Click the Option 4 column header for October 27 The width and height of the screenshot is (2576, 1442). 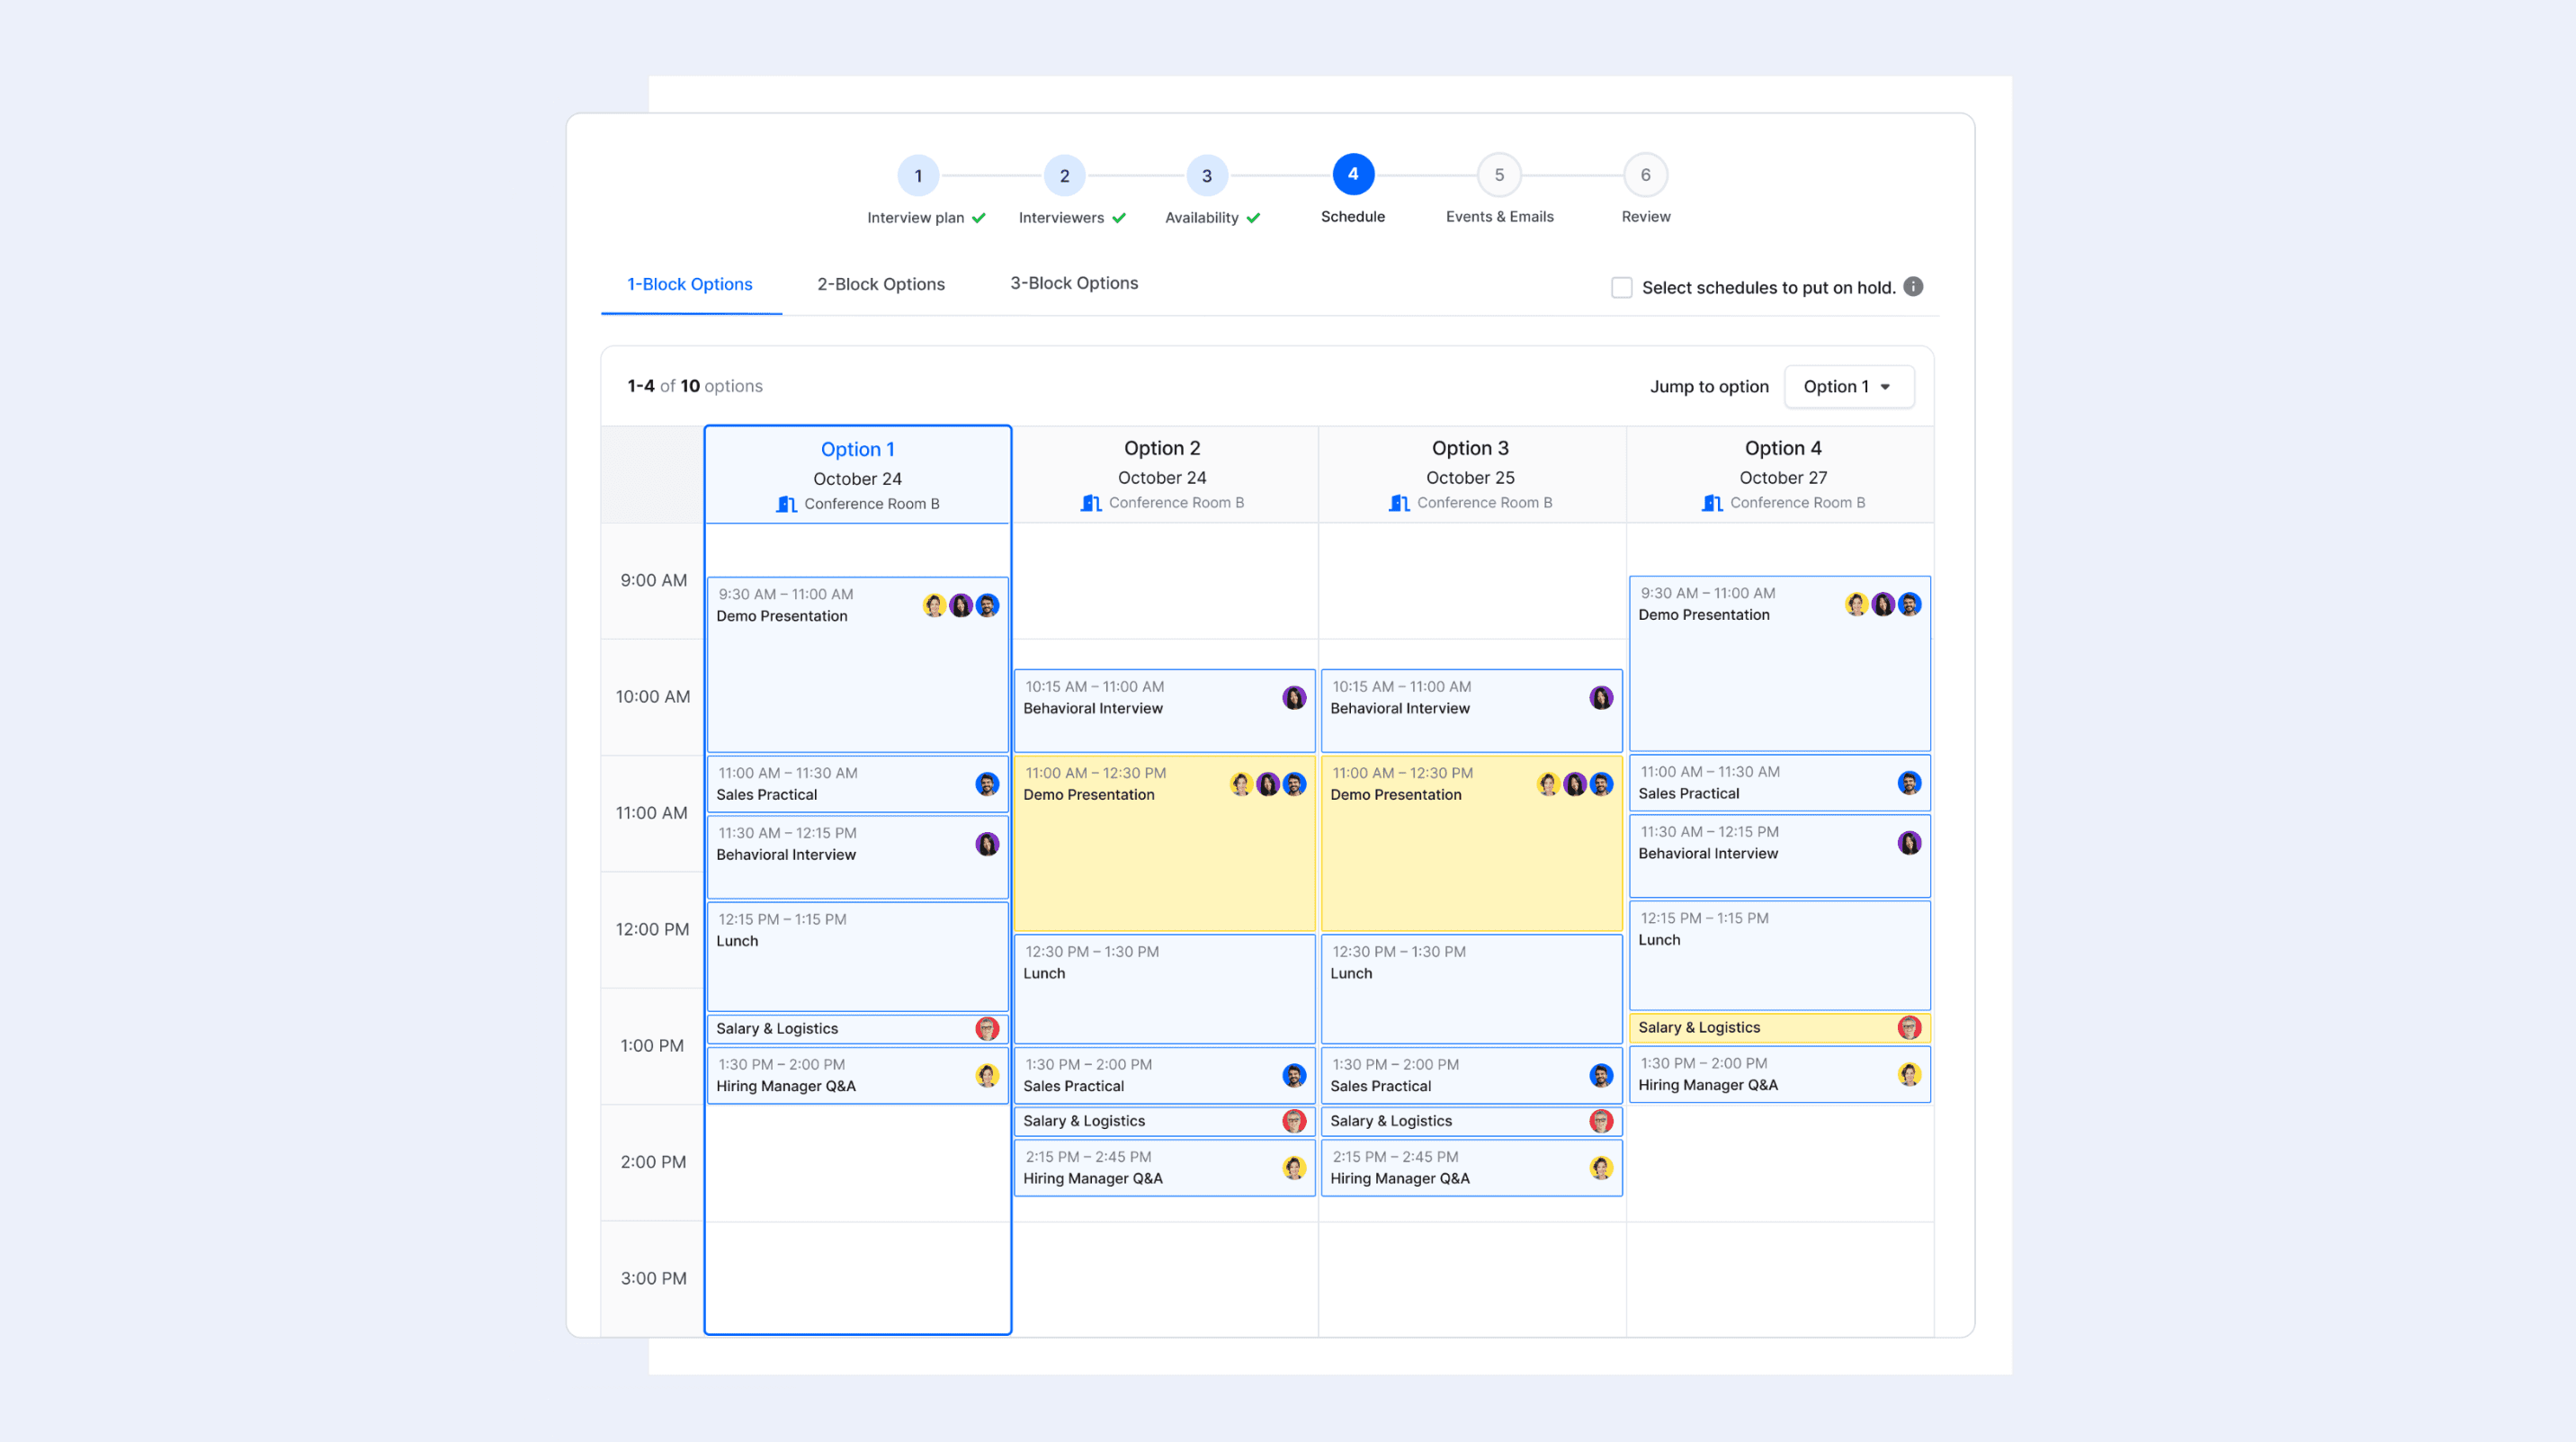coord(1782,448)
